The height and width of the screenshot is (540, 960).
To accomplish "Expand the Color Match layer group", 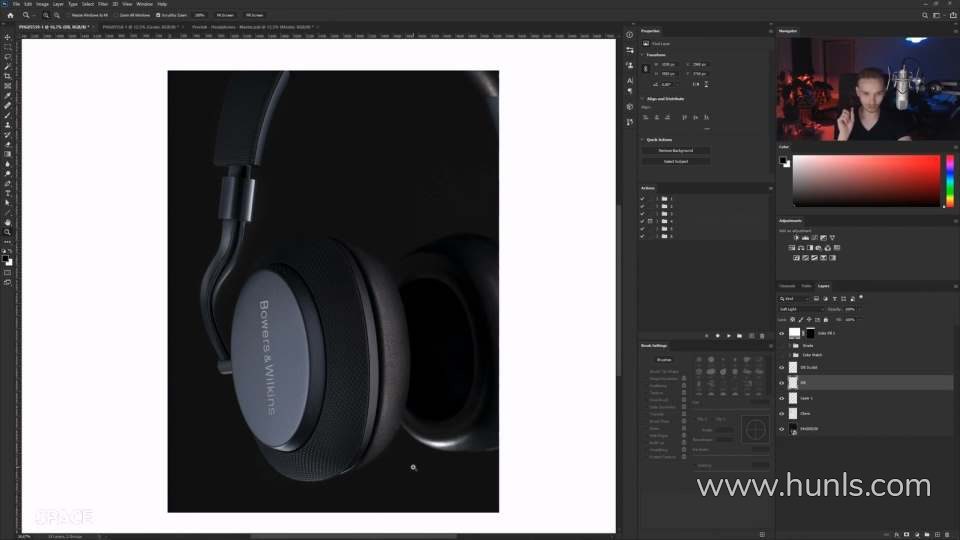I will [x=789, y=355].
